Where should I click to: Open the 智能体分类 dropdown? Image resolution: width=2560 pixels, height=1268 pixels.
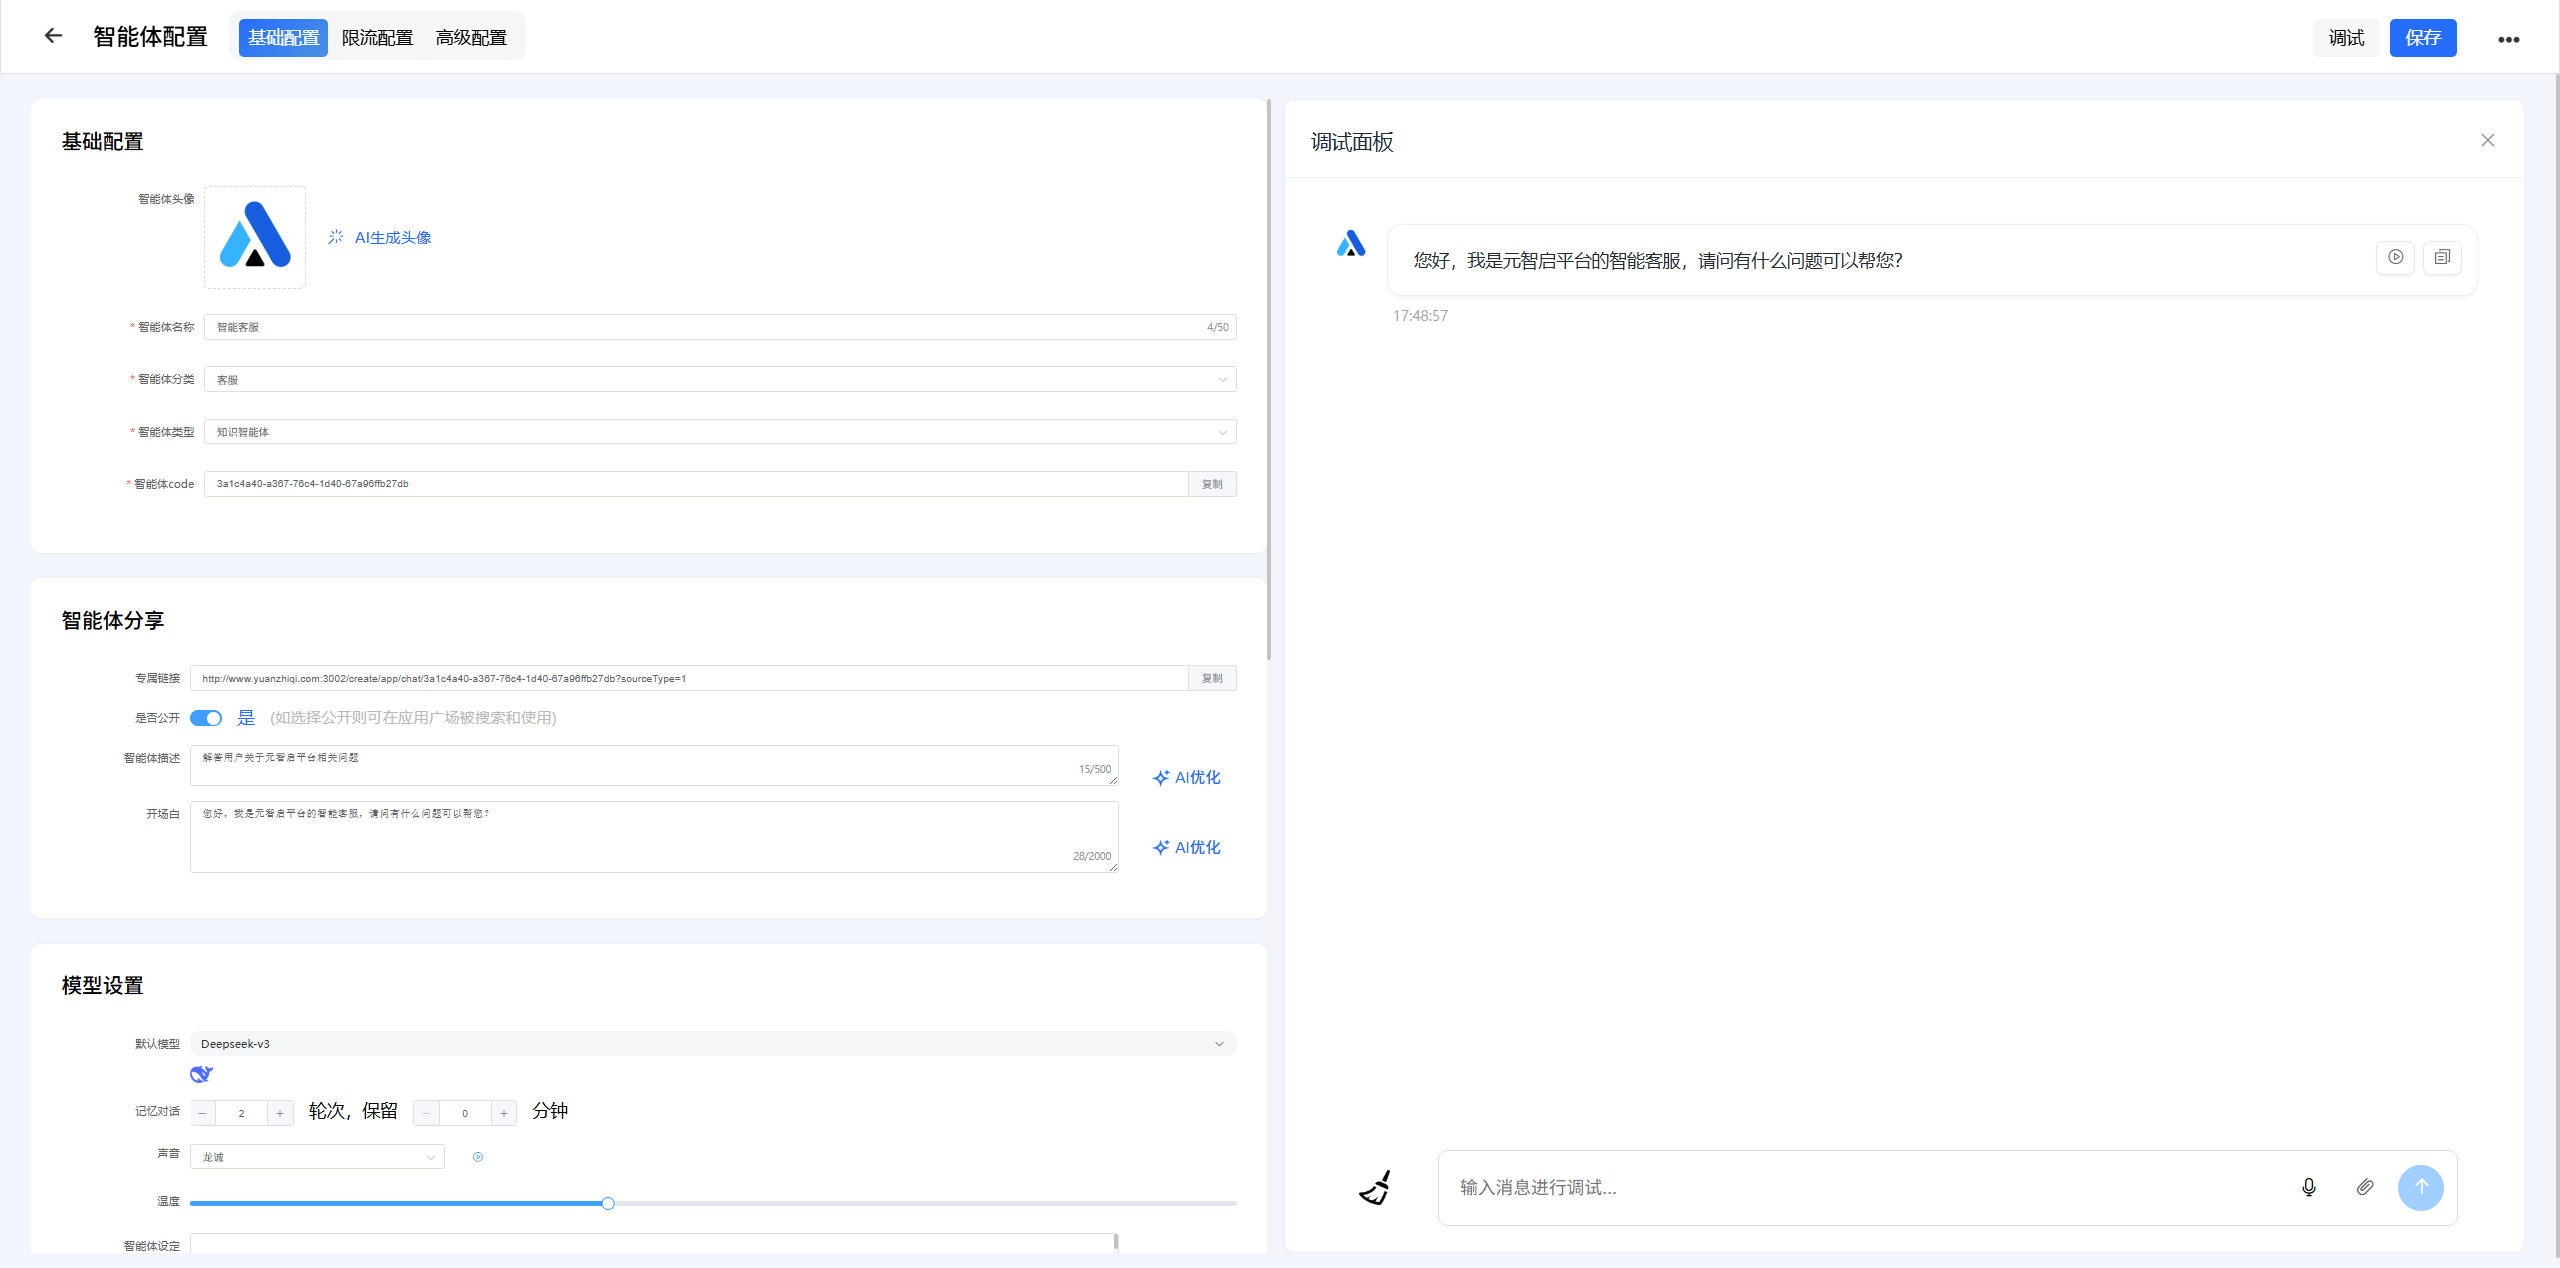(719, 379)
